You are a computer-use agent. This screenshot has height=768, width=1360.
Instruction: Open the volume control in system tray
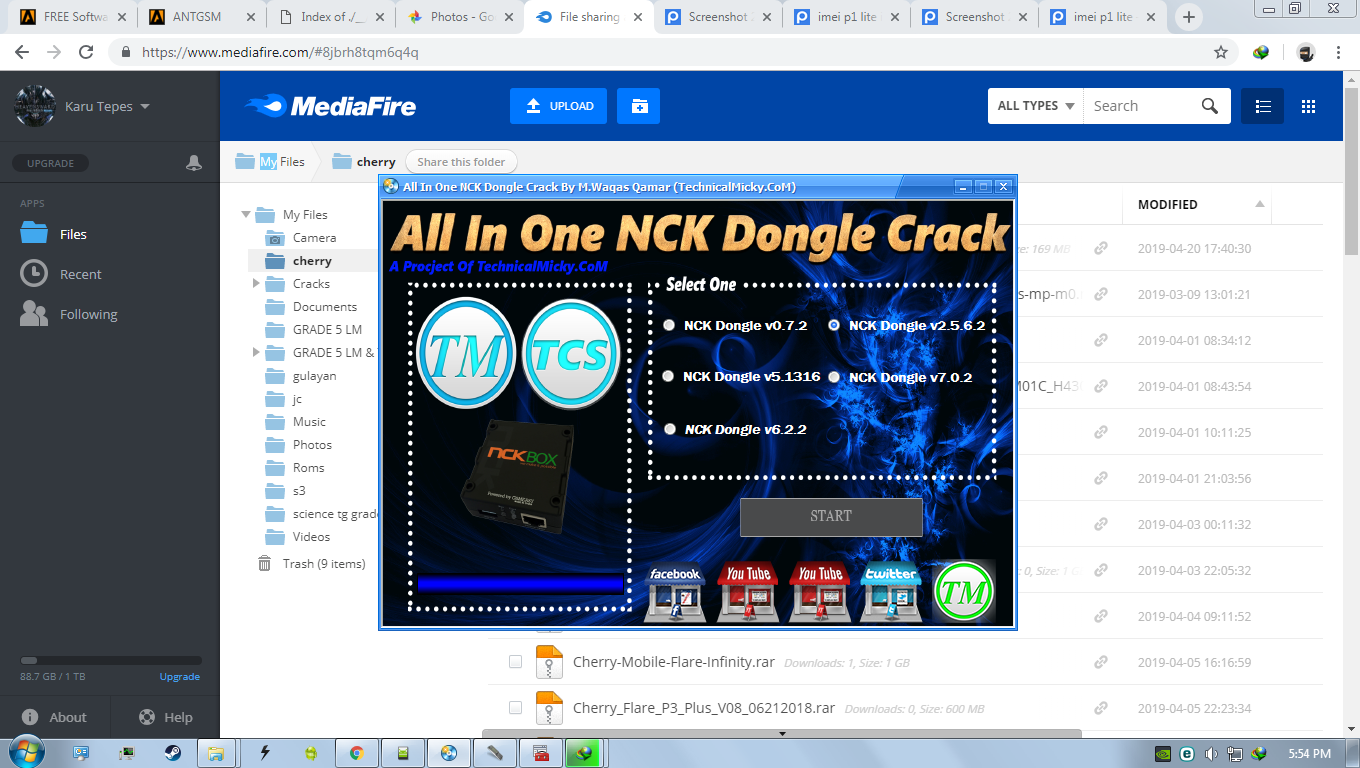(x=1211, y=753)
